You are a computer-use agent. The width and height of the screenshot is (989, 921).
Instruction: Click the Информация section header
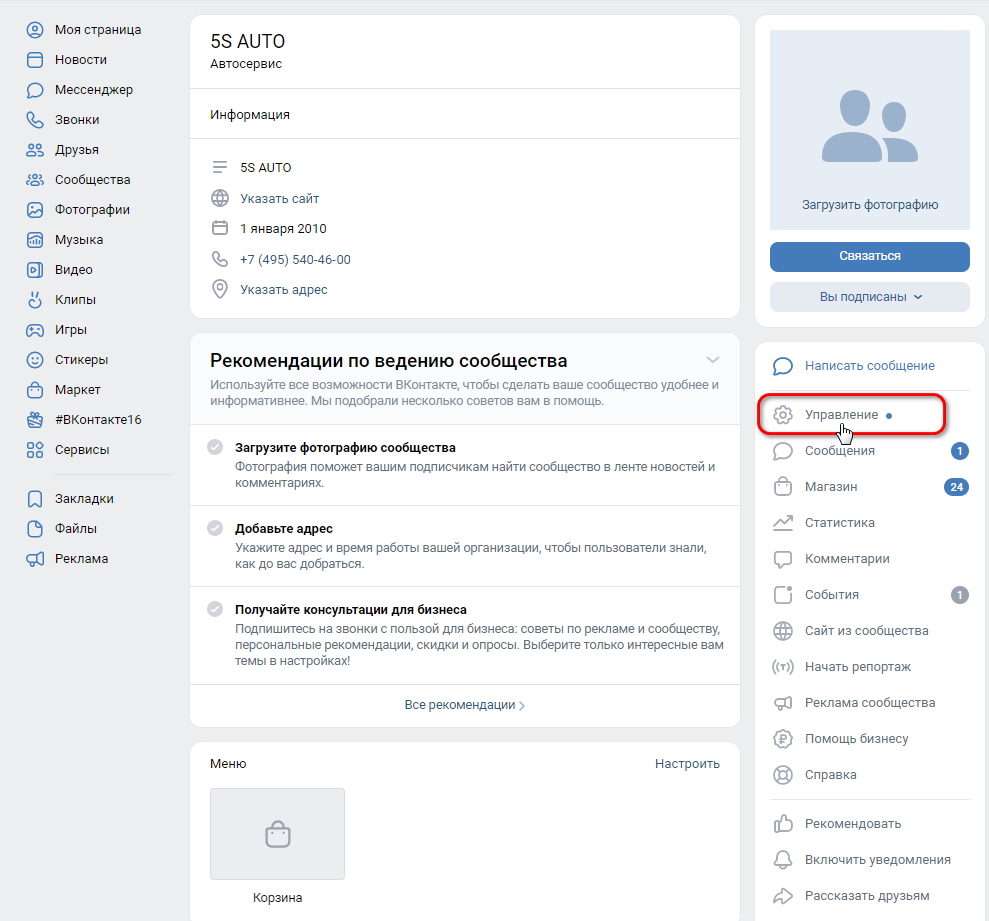(250, 115)
